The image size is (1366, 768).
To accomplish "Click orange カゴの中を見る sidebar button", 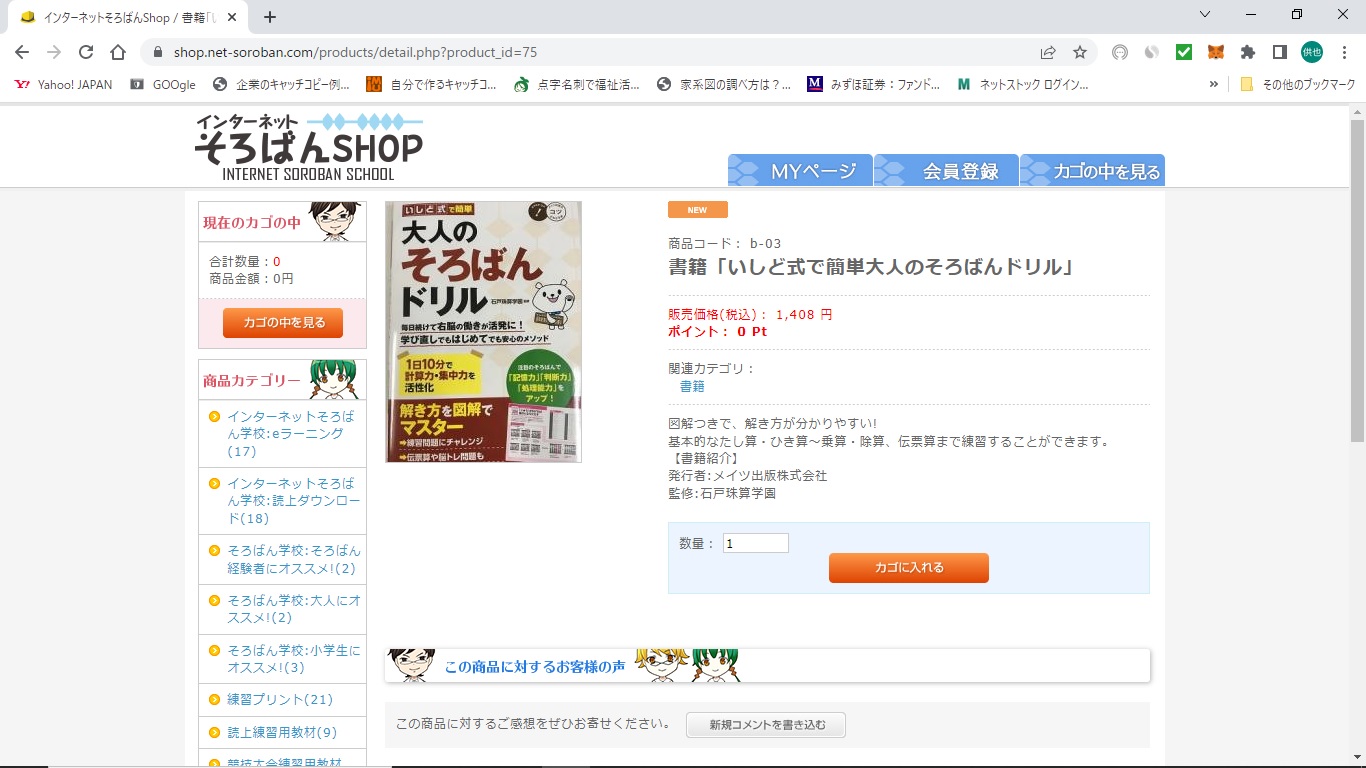I will tap(282, 322).
